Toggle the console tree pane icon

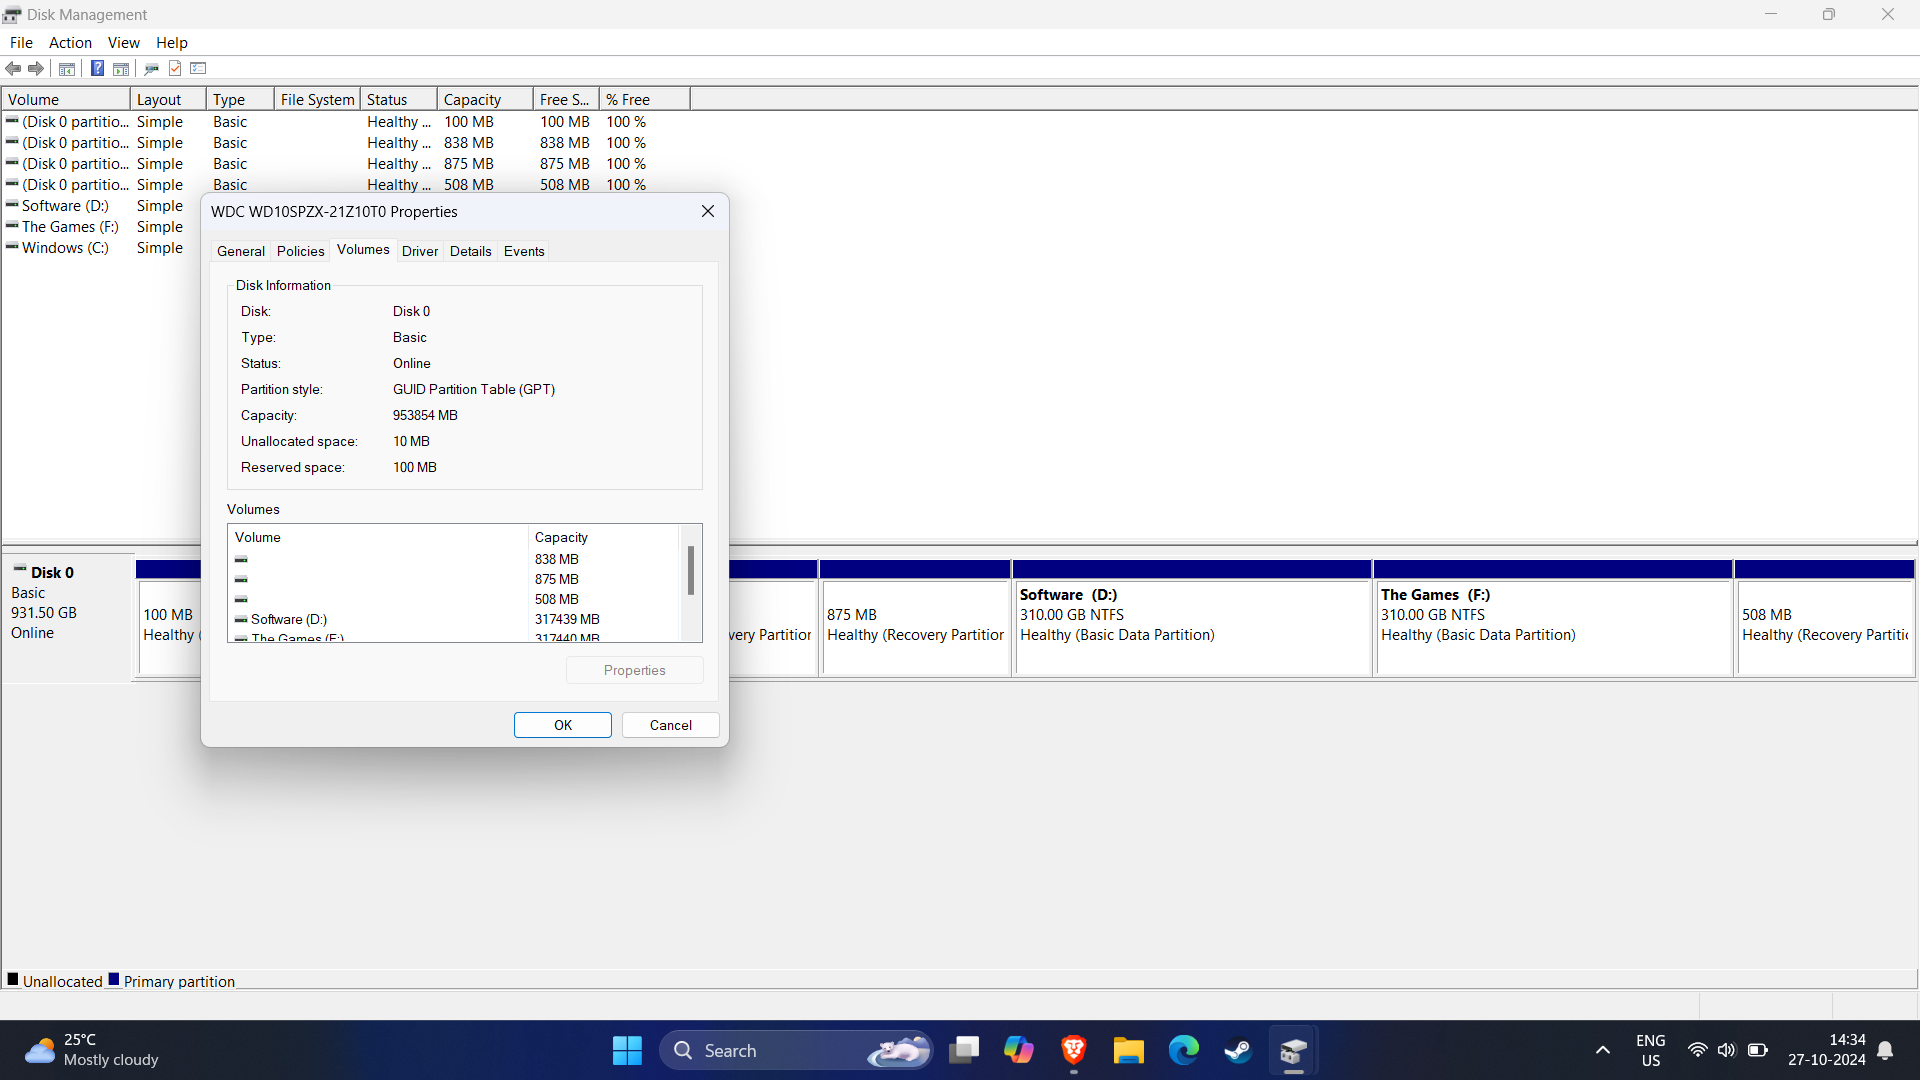pyautogui.click(x=66, y=68)
